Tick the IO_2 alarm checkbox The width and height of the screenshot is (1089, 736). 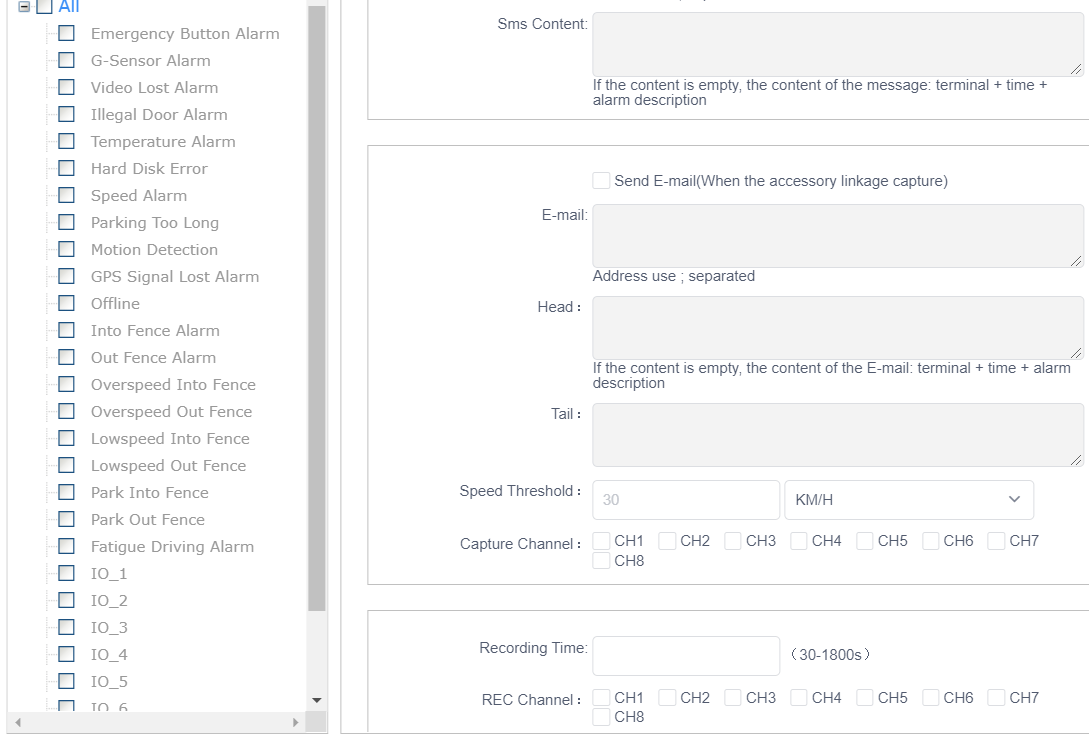click(67, 600)
